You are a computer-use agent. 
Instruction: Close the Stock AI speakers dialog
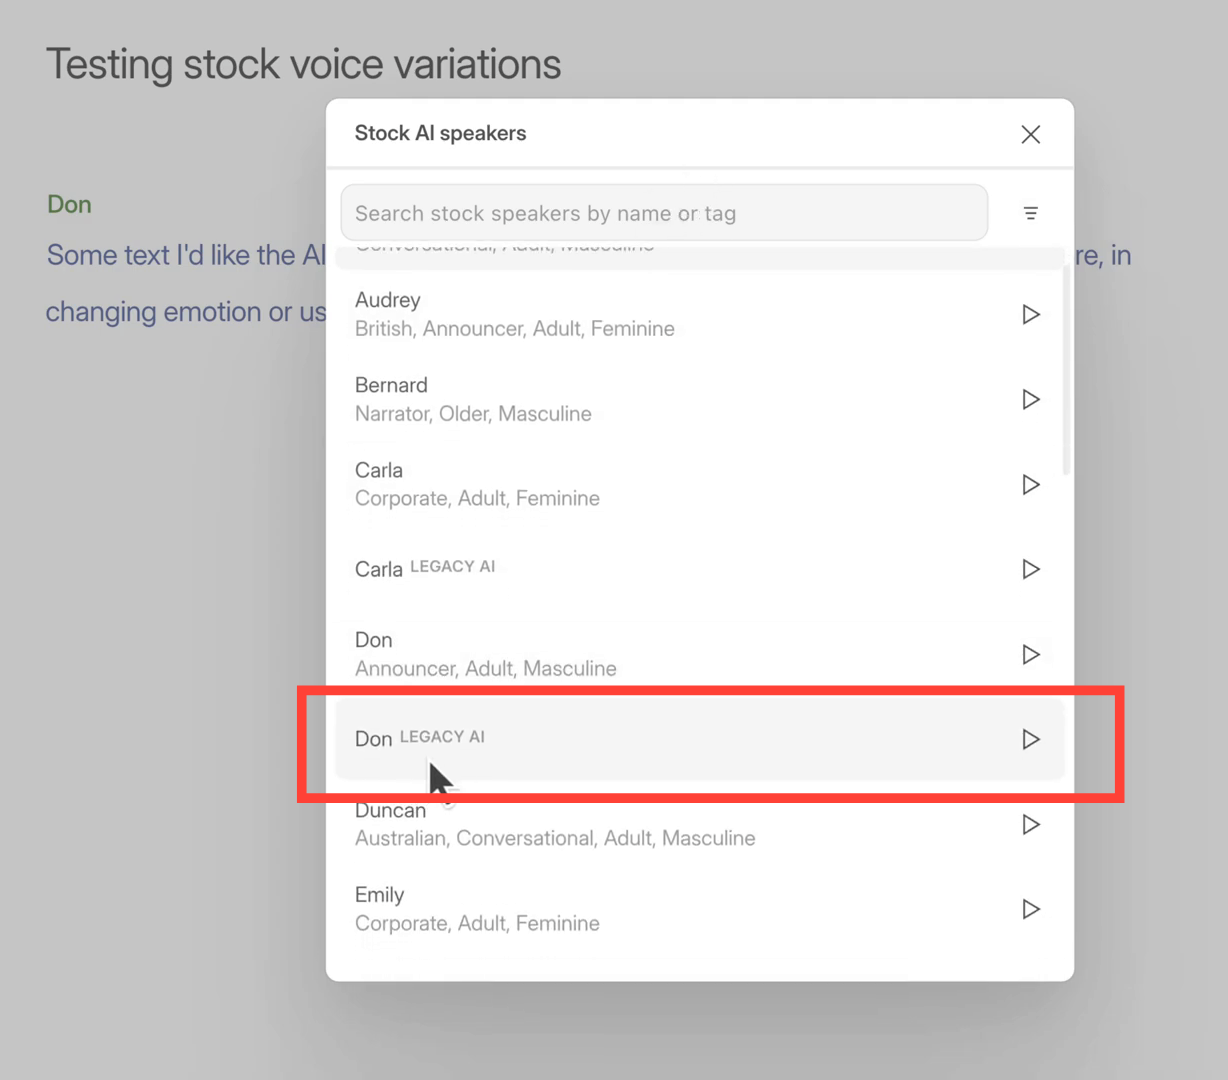1031,134
